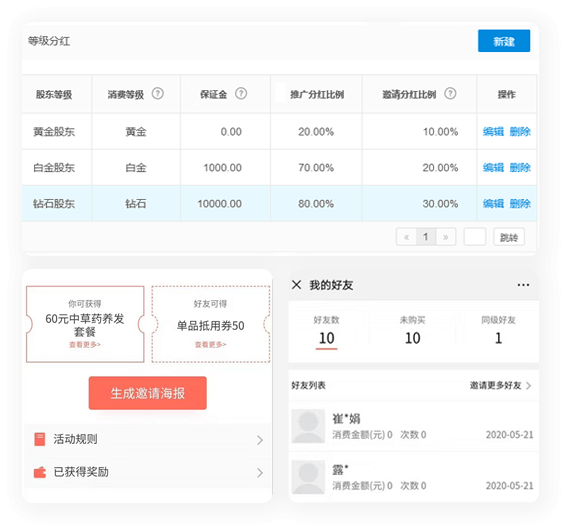This screenshot has width=567, height=531.
Task: Expand the 活动规则 row chevron
Action: pos(260,440)
